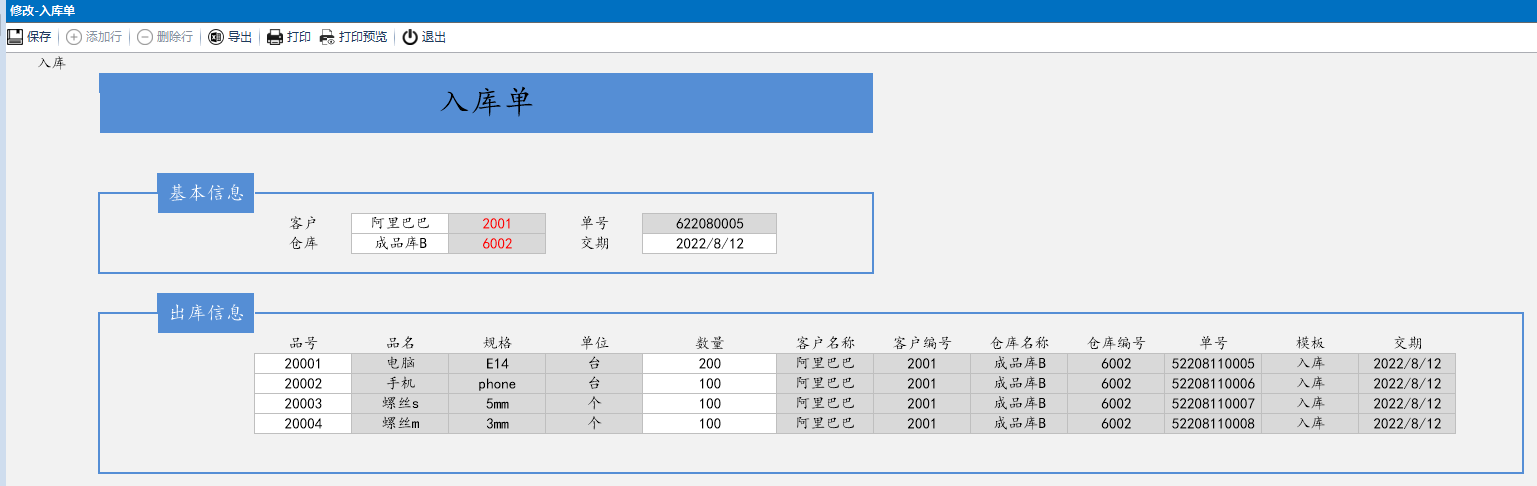Open Print Preview from toolbar icon
1537x486 pixels.
coord(327,37)
